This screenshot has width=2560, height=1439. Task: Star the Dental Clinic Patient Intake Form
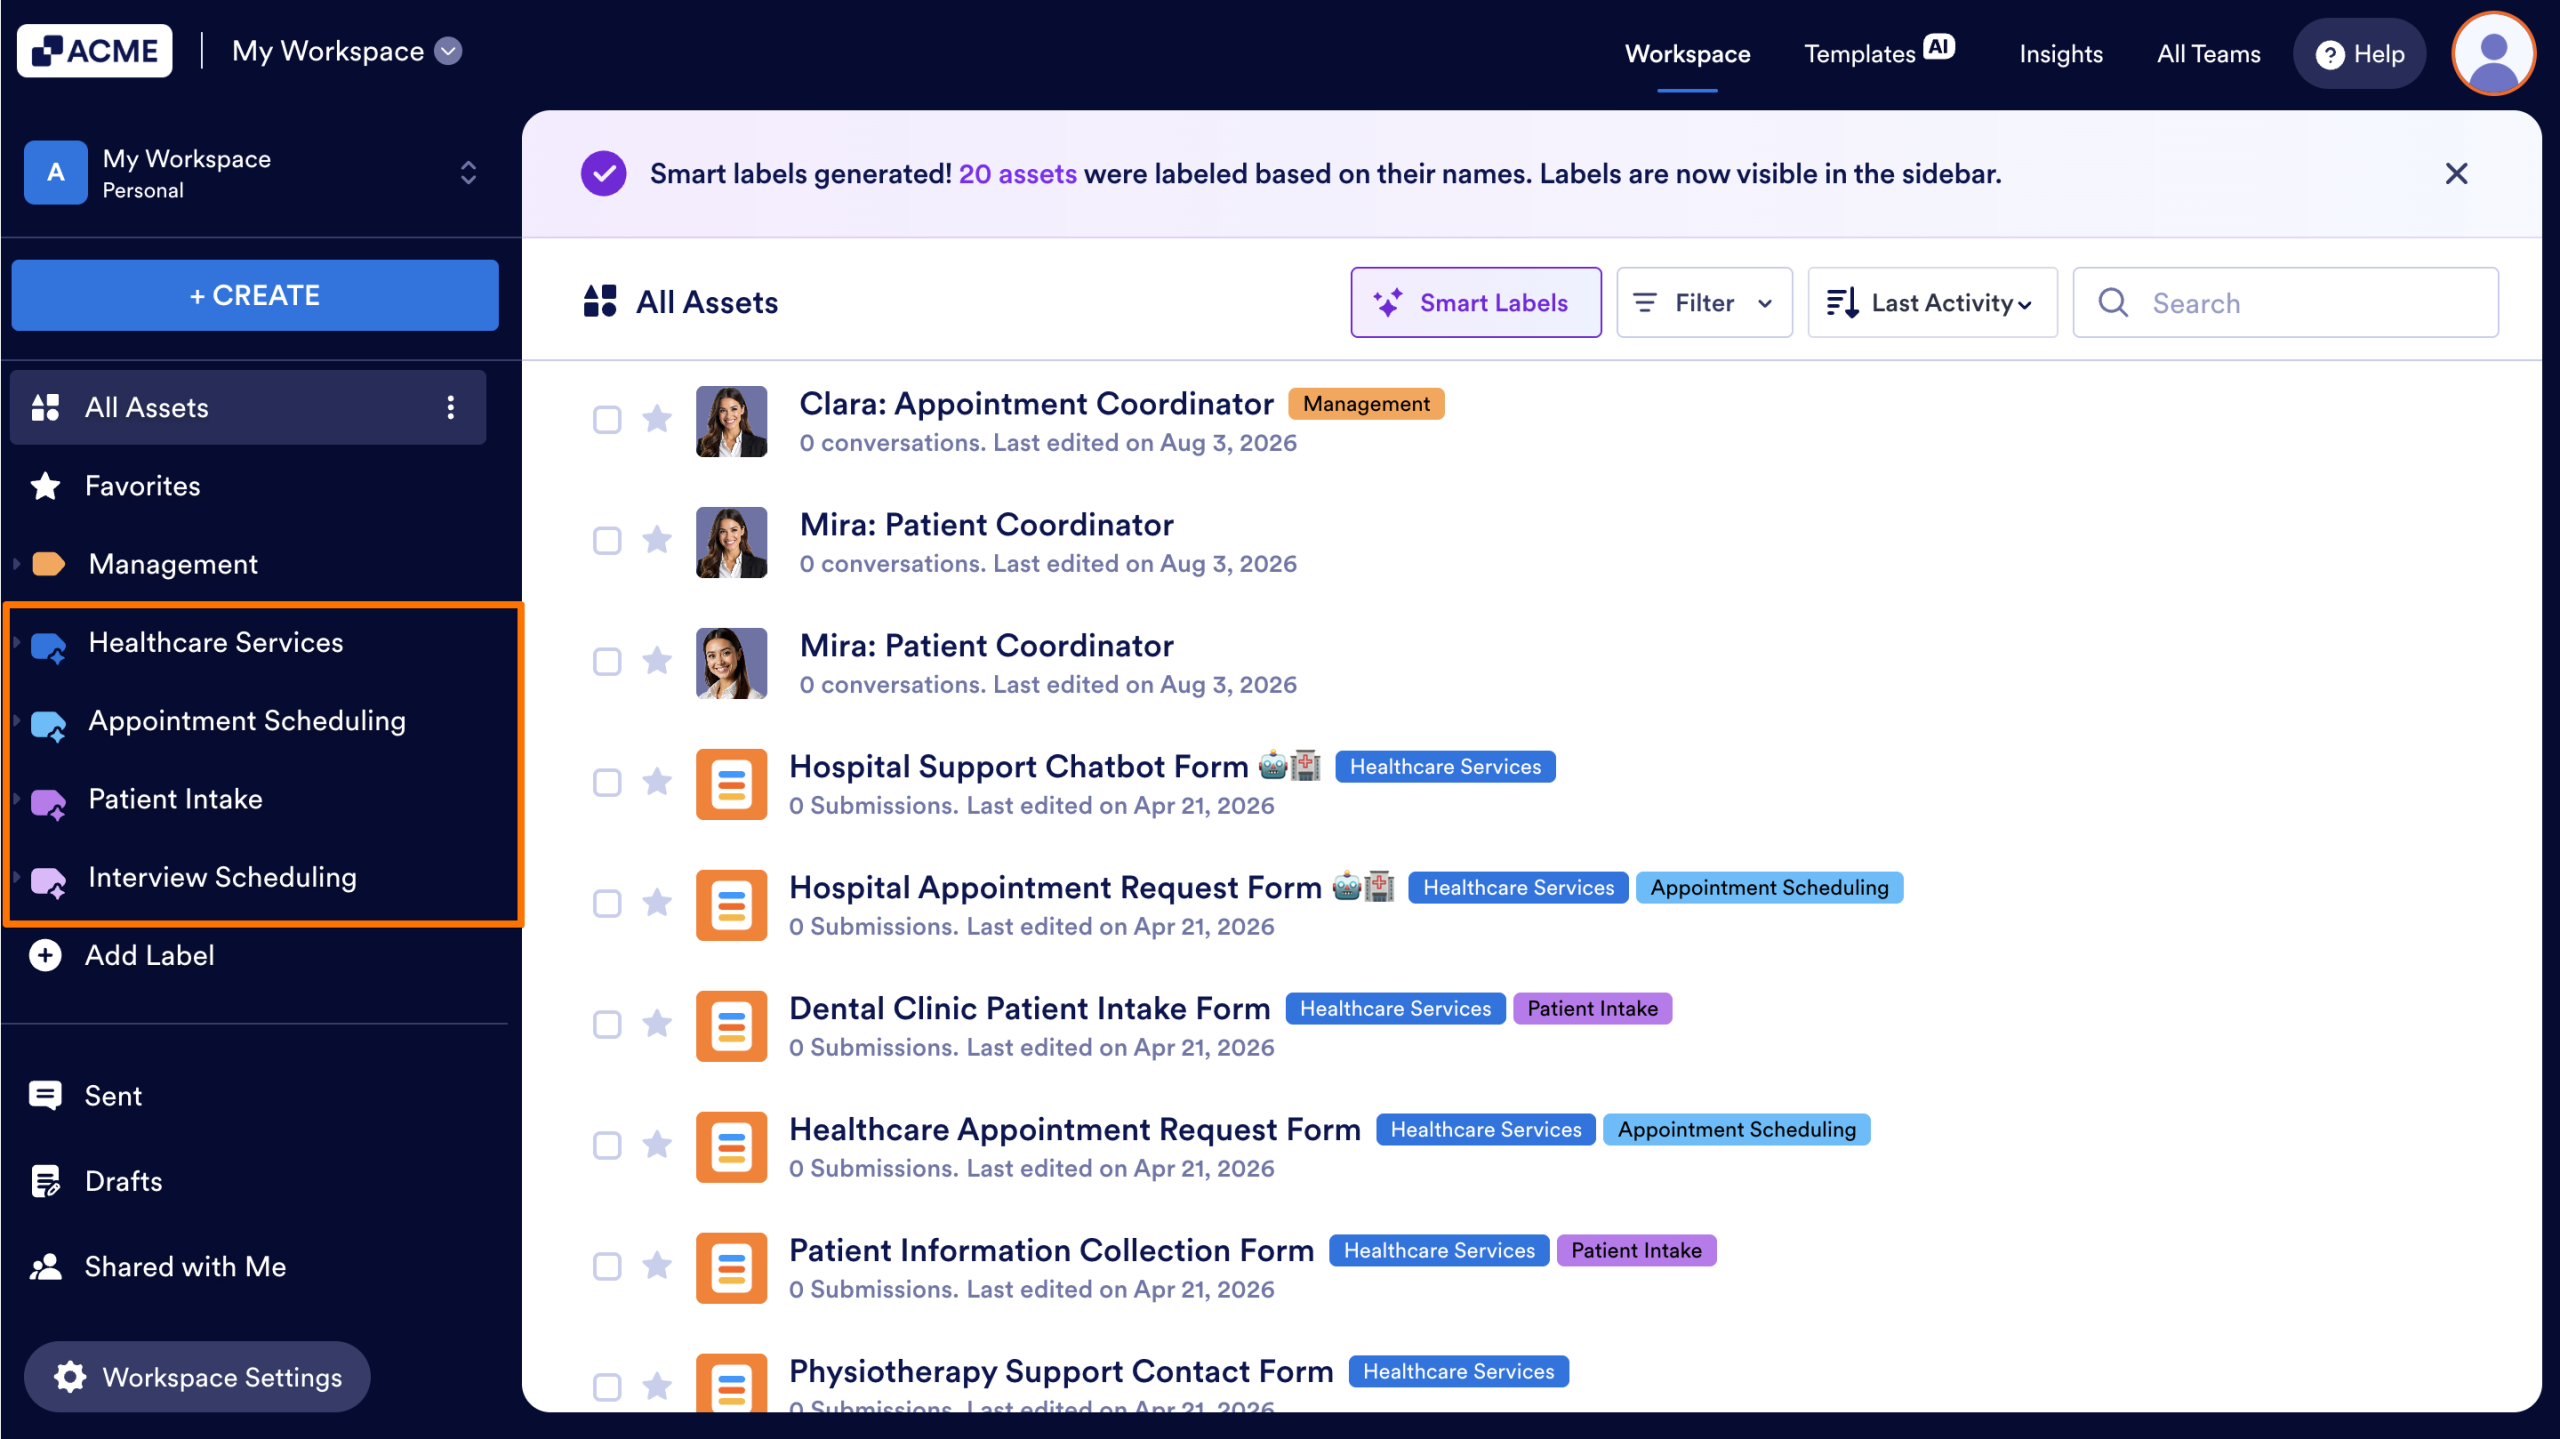(x=657, y=1023)
